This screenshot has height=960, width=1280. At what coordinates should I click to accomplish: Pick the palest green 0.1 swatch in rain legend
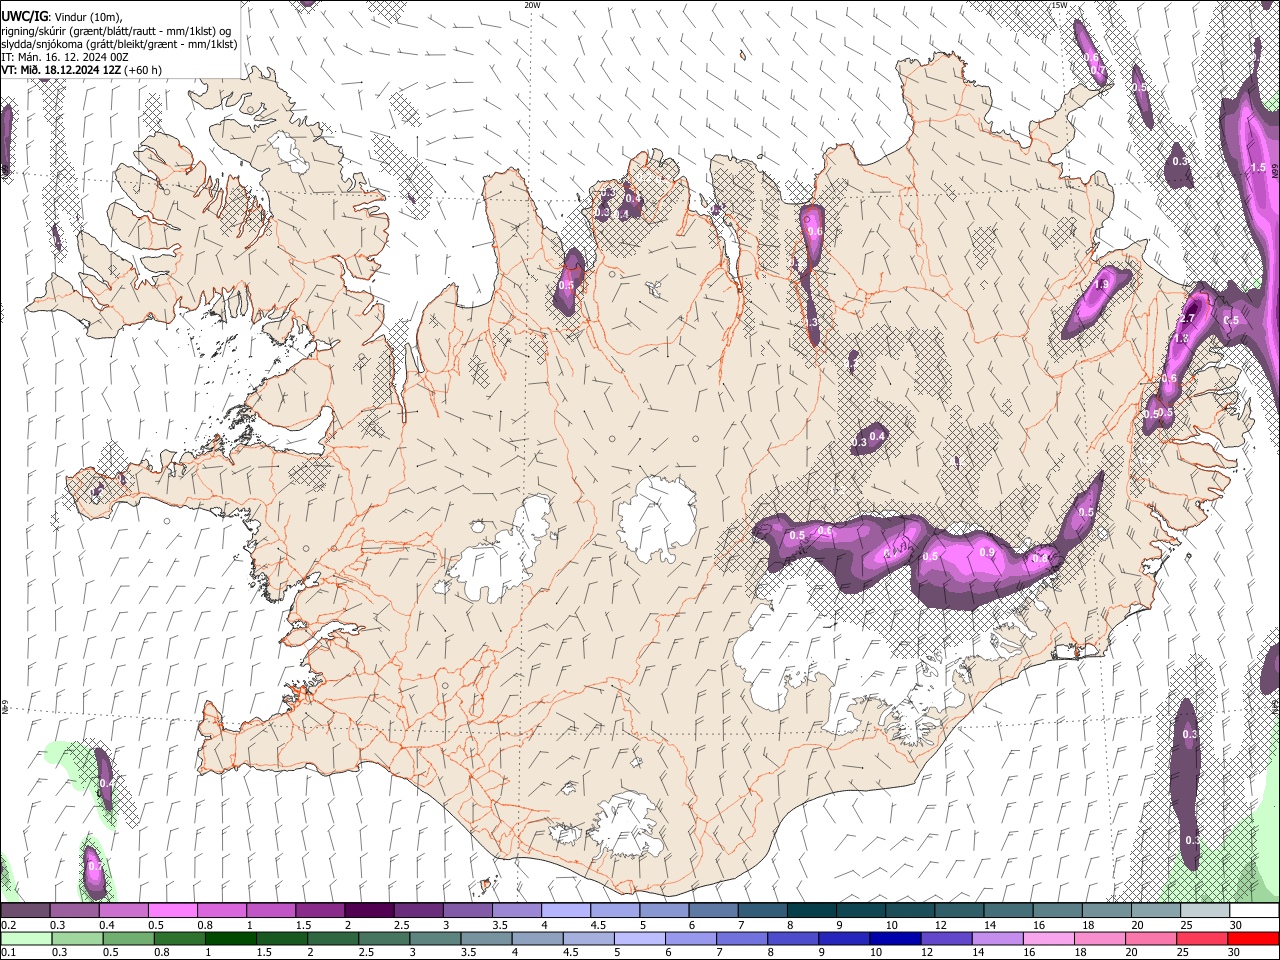click(x=26, y=938)
